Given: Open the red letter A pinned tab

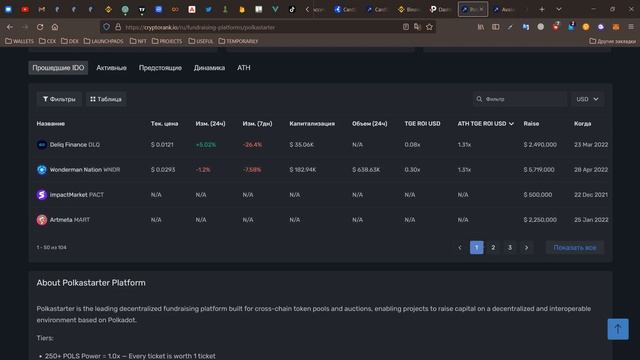Looking at the screenshot, I should click(192, 9).
